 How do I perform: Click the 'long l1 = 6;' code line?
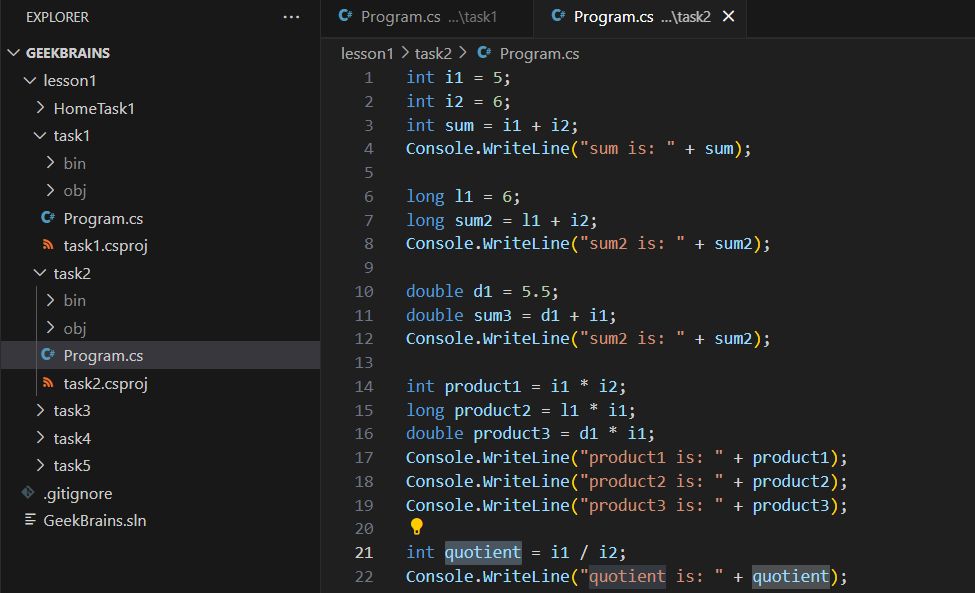463,196
